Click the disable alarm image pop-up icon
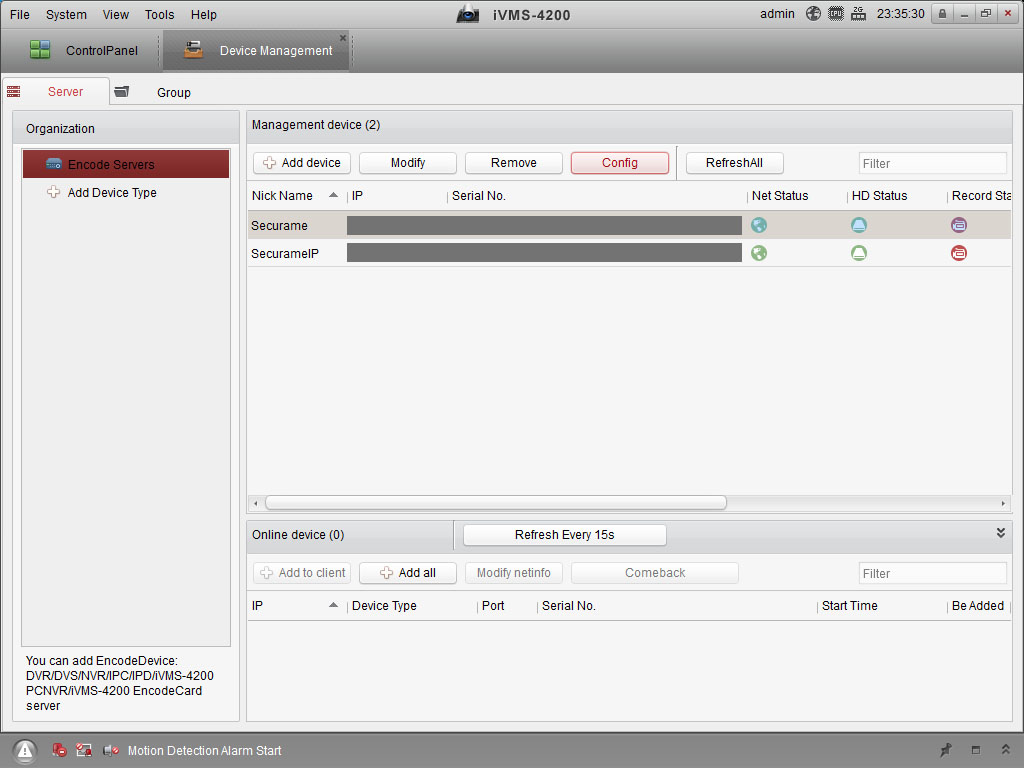The width and height of the screenshot is (1024, 768). pyautogui.click(x=84, y=750)
